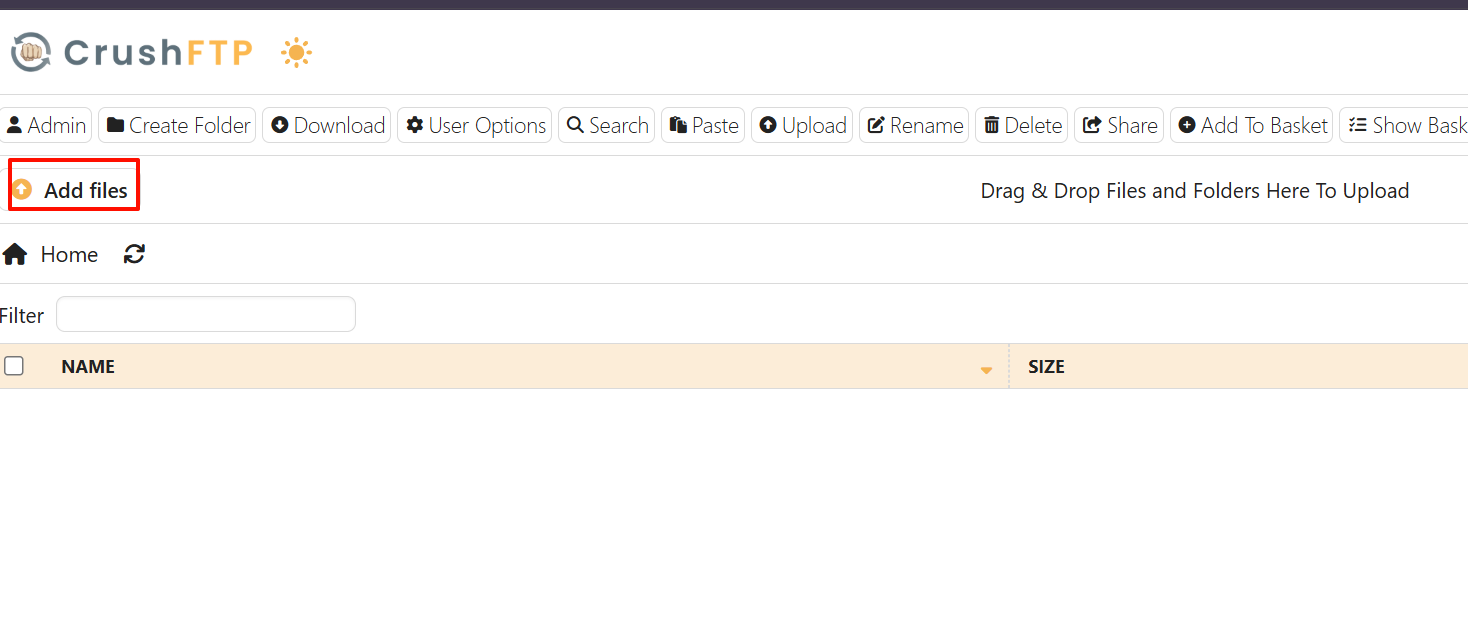Focus the Filter text field
1468x622 pixels.
coord(206,314)
